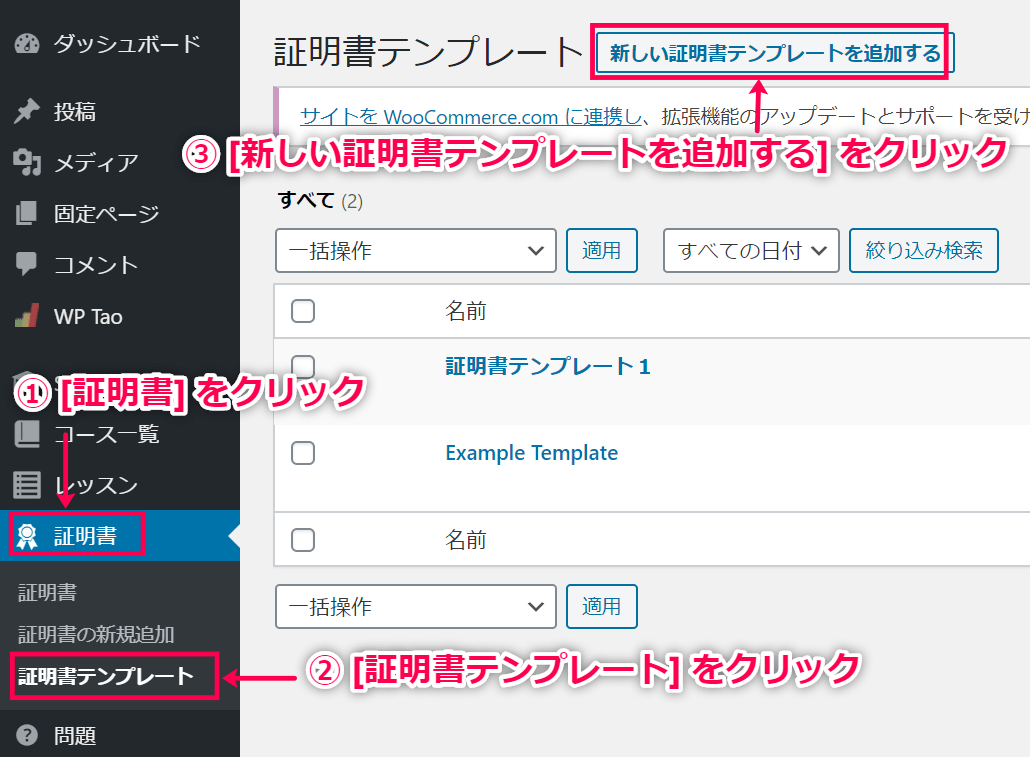Tick the checkbox for 証明書テンプレート１
Image resolution: width=1030 pixels, height=757 pixels.
tap(303, 366)
